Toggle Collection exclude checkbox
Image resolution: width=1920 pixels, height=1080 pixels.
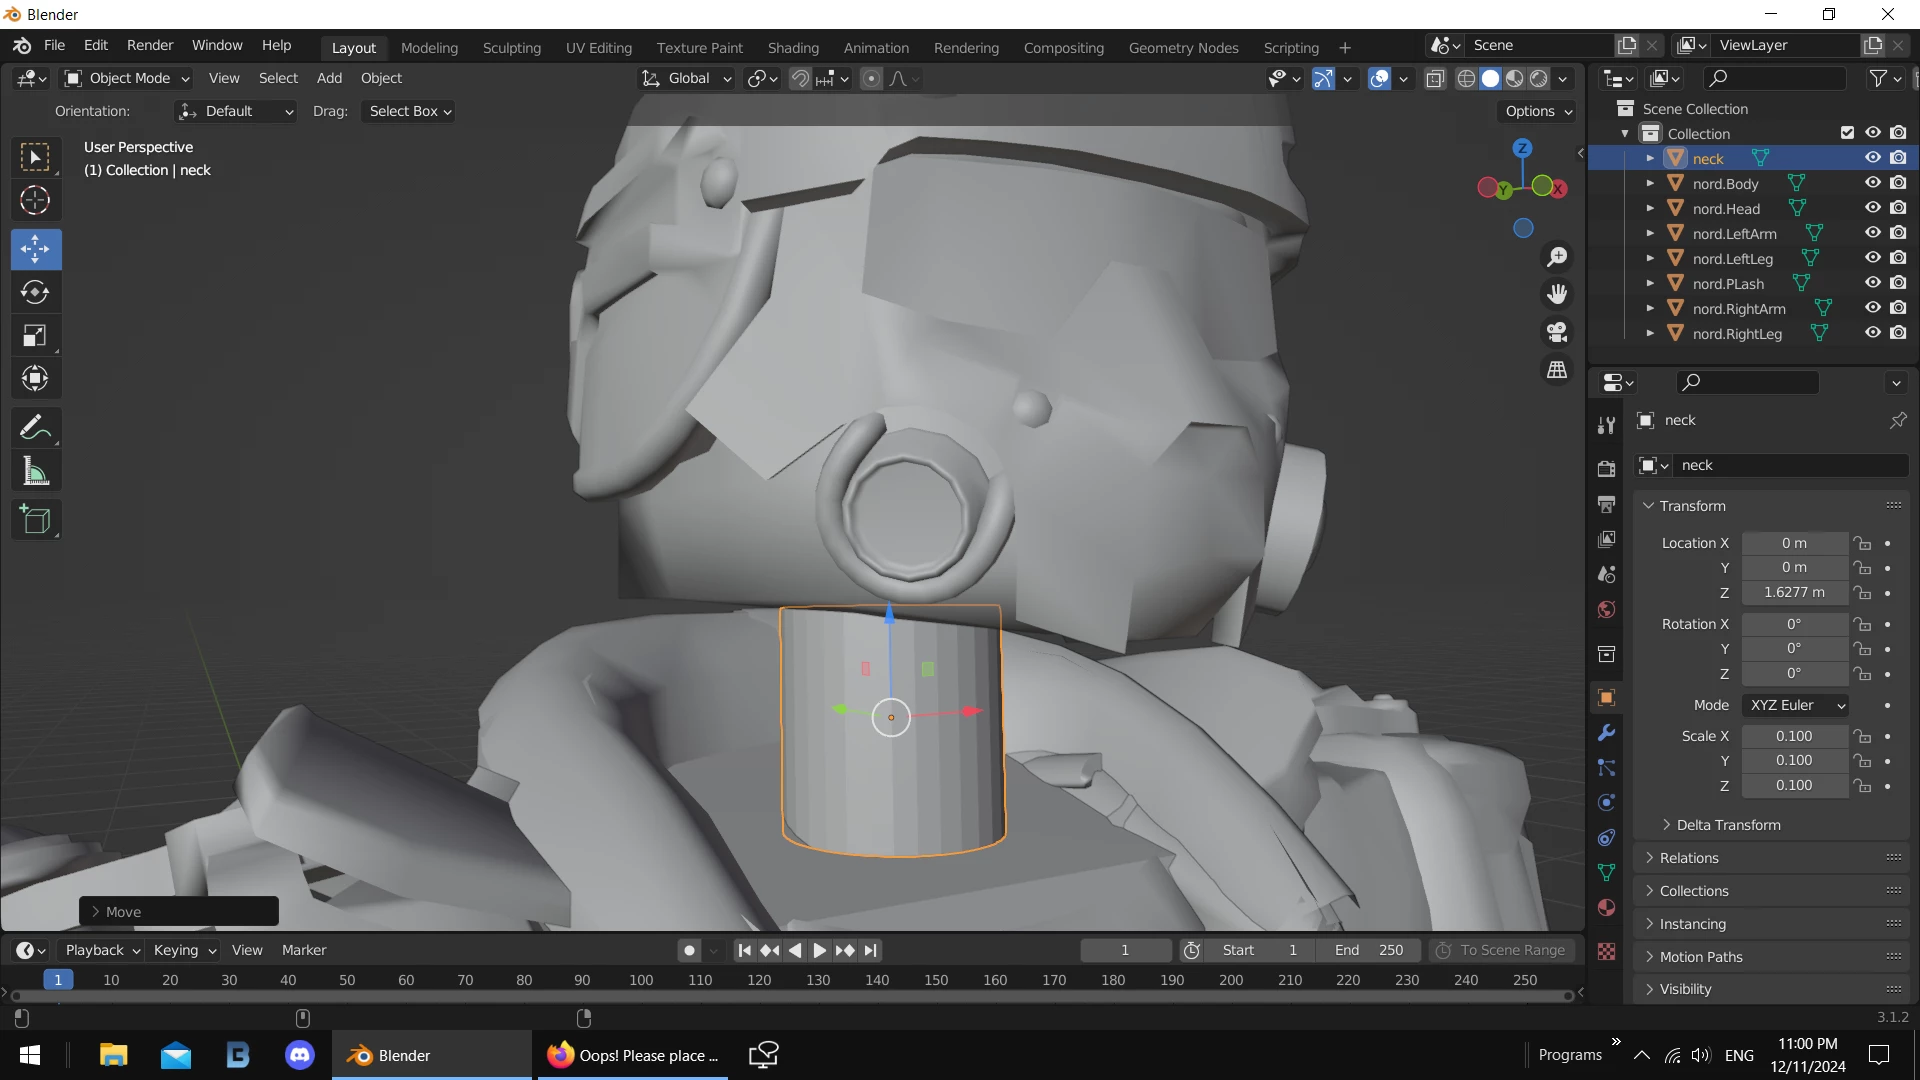click(x=1847, y=133)
